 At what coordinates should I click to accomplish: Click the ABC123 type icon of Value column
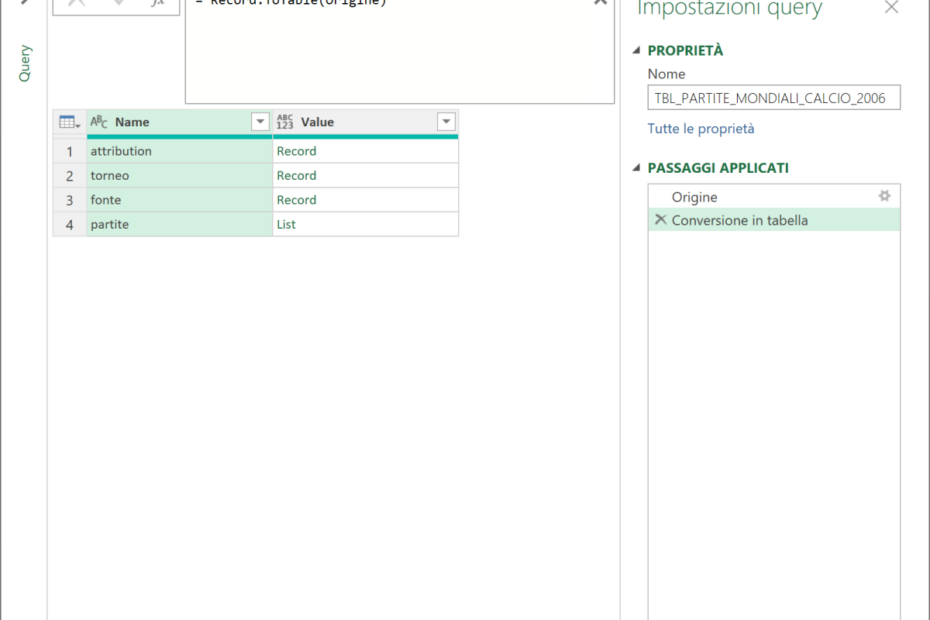click(x=285, y=122)
